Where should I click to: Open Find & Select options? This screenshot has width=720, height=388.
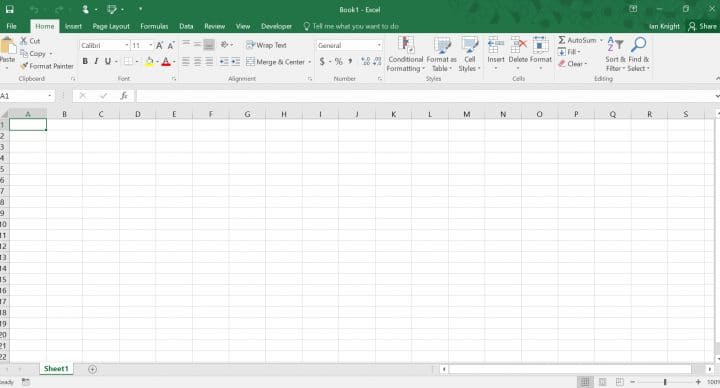[639, 54]
